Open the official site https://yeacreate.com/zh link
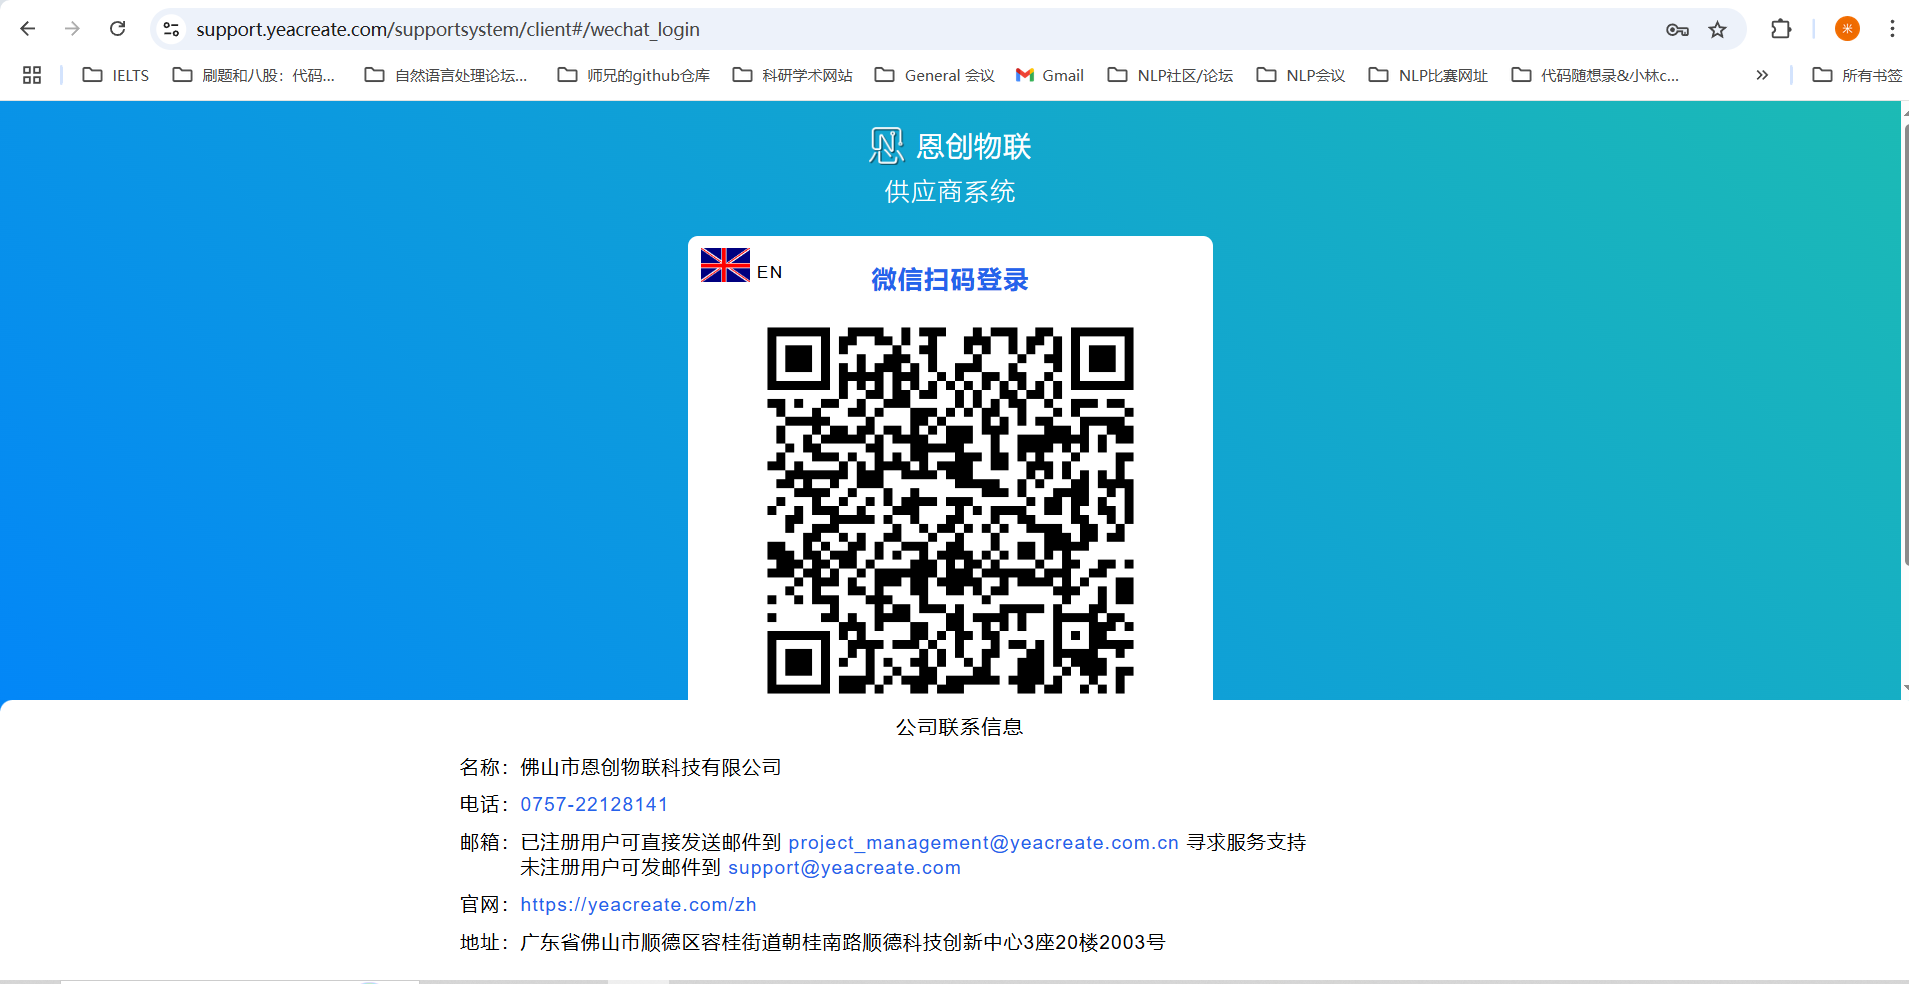Viewport: 1909px width, 984px height. click(638, 905)
